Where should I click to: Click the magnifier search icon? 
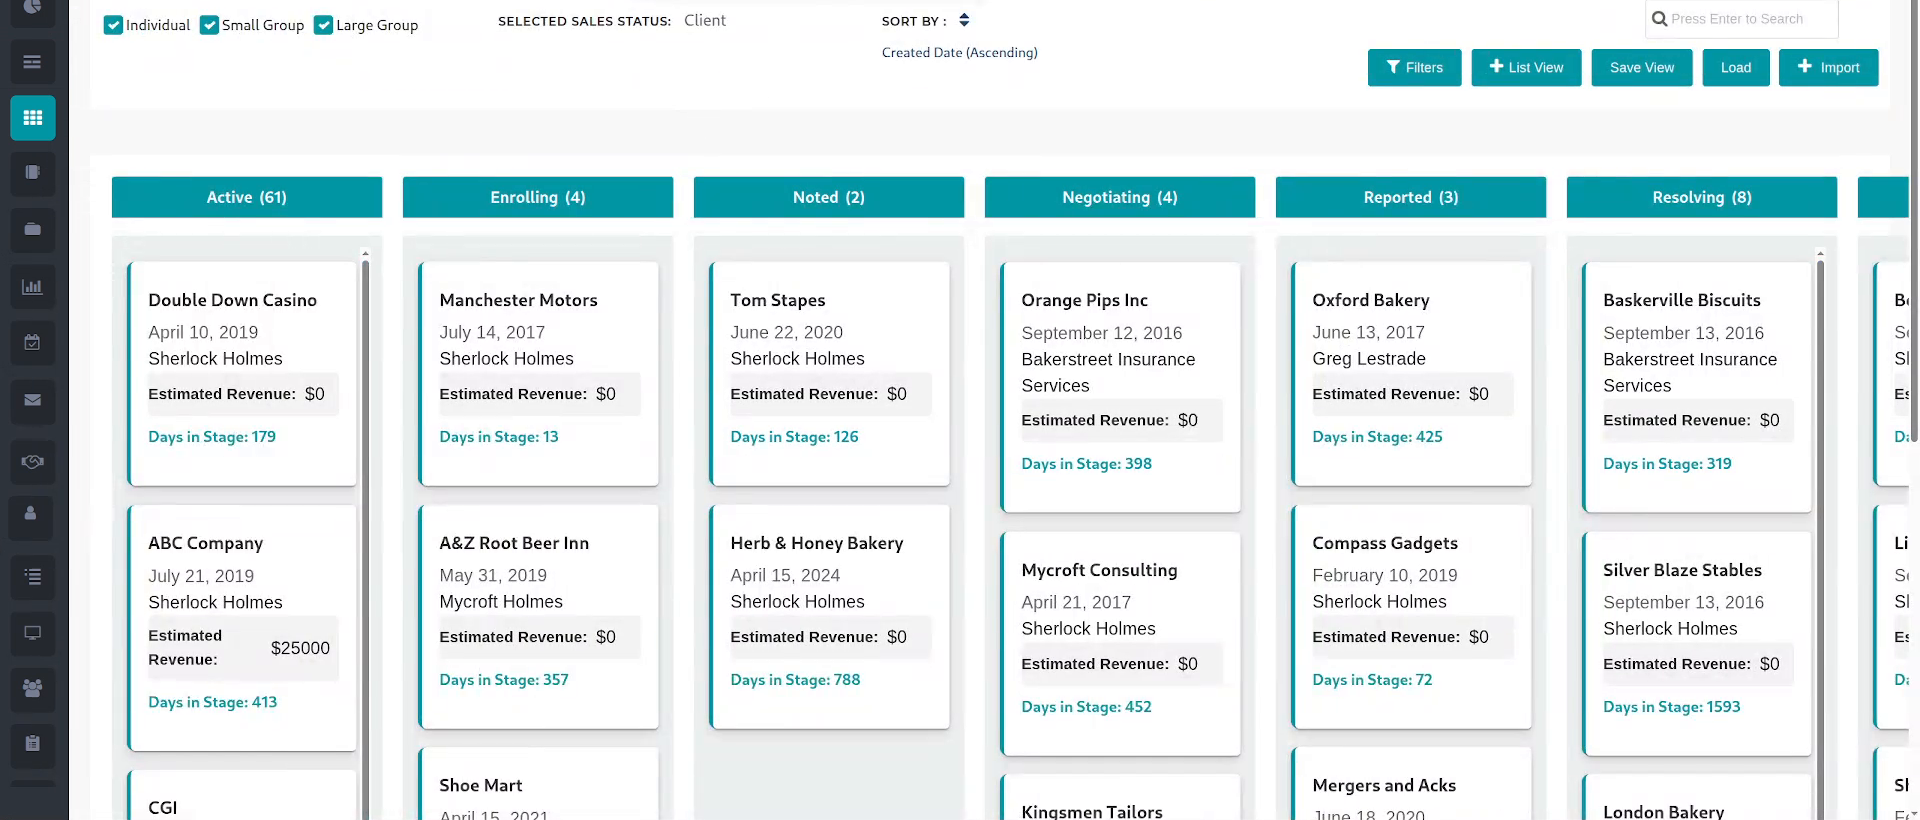pyautogui.click(x=1659, y=19)
